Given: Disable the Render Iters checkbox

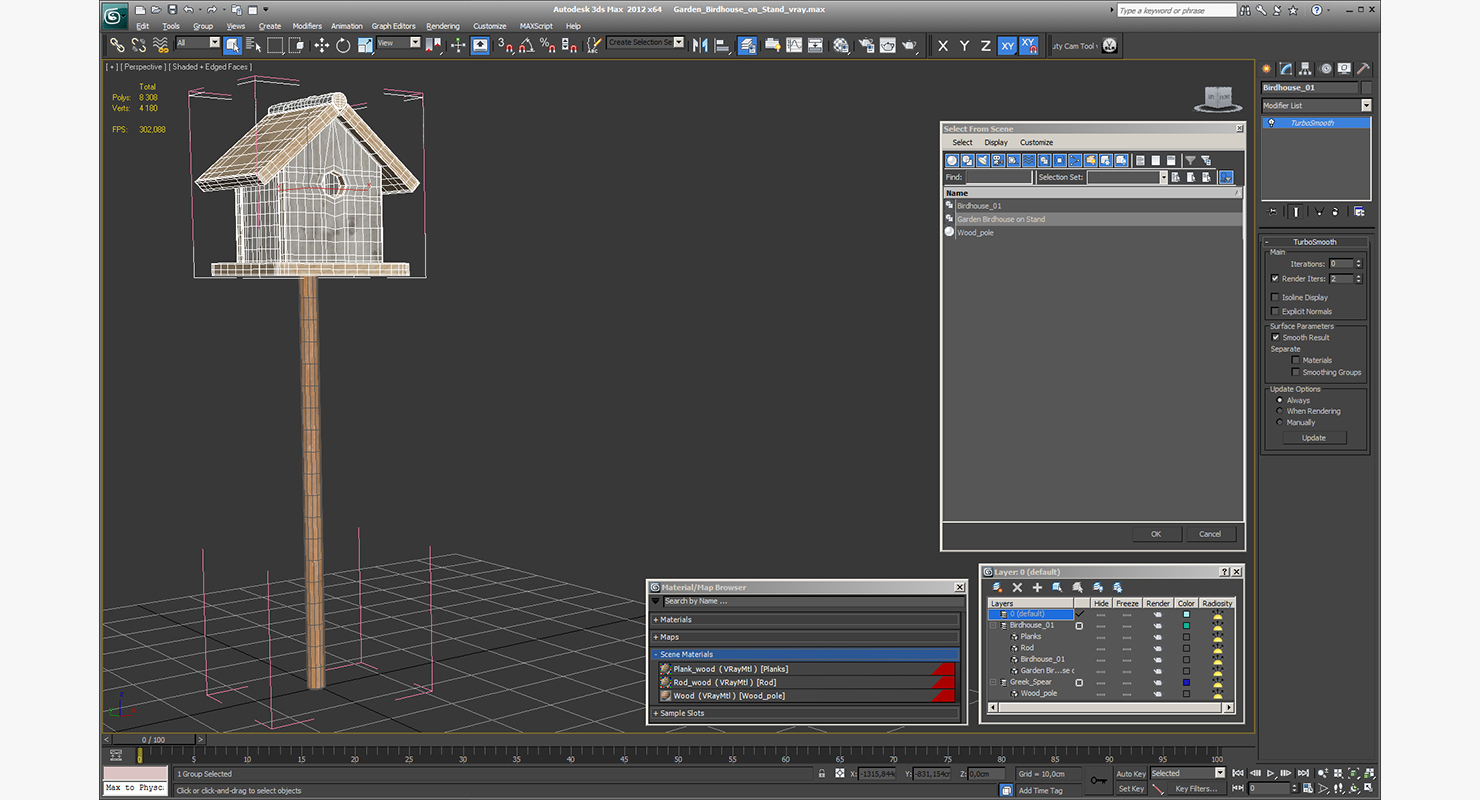Looking at the screenshot, I should click(1275, 278).
